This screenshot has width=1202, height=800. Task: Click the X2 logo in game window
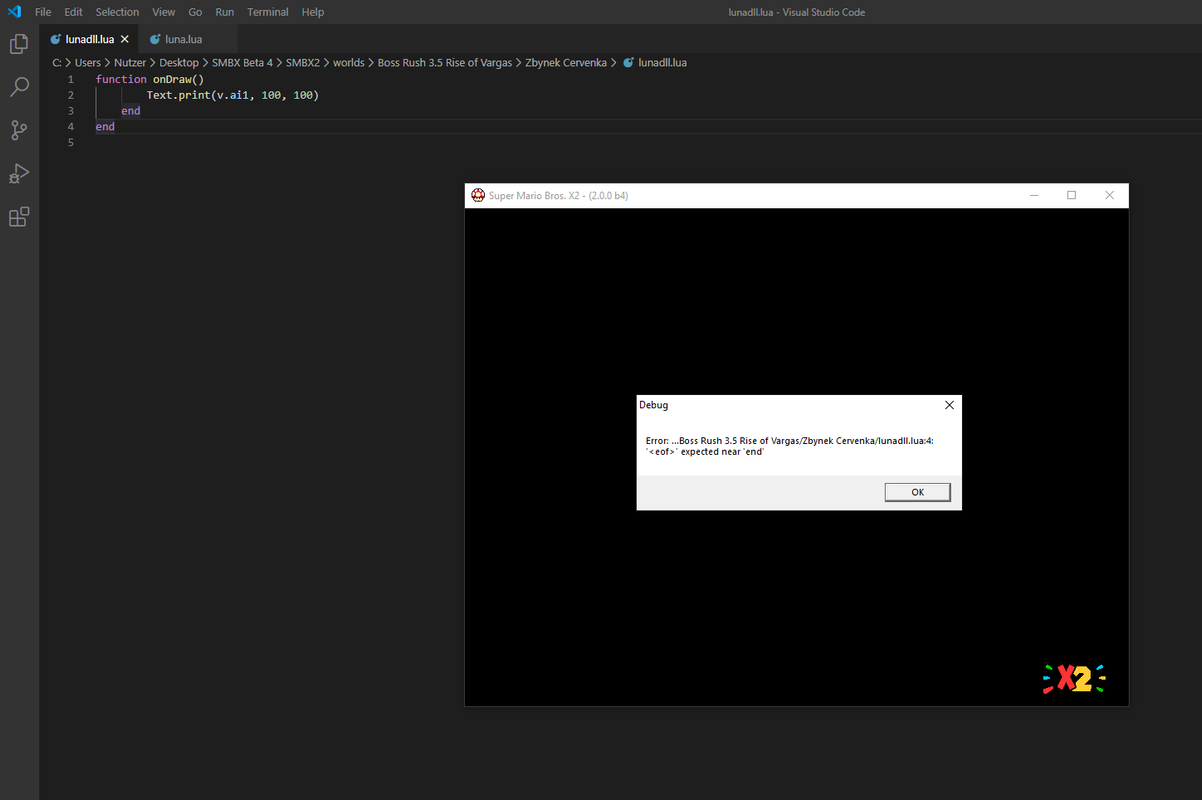(1074, 678)
